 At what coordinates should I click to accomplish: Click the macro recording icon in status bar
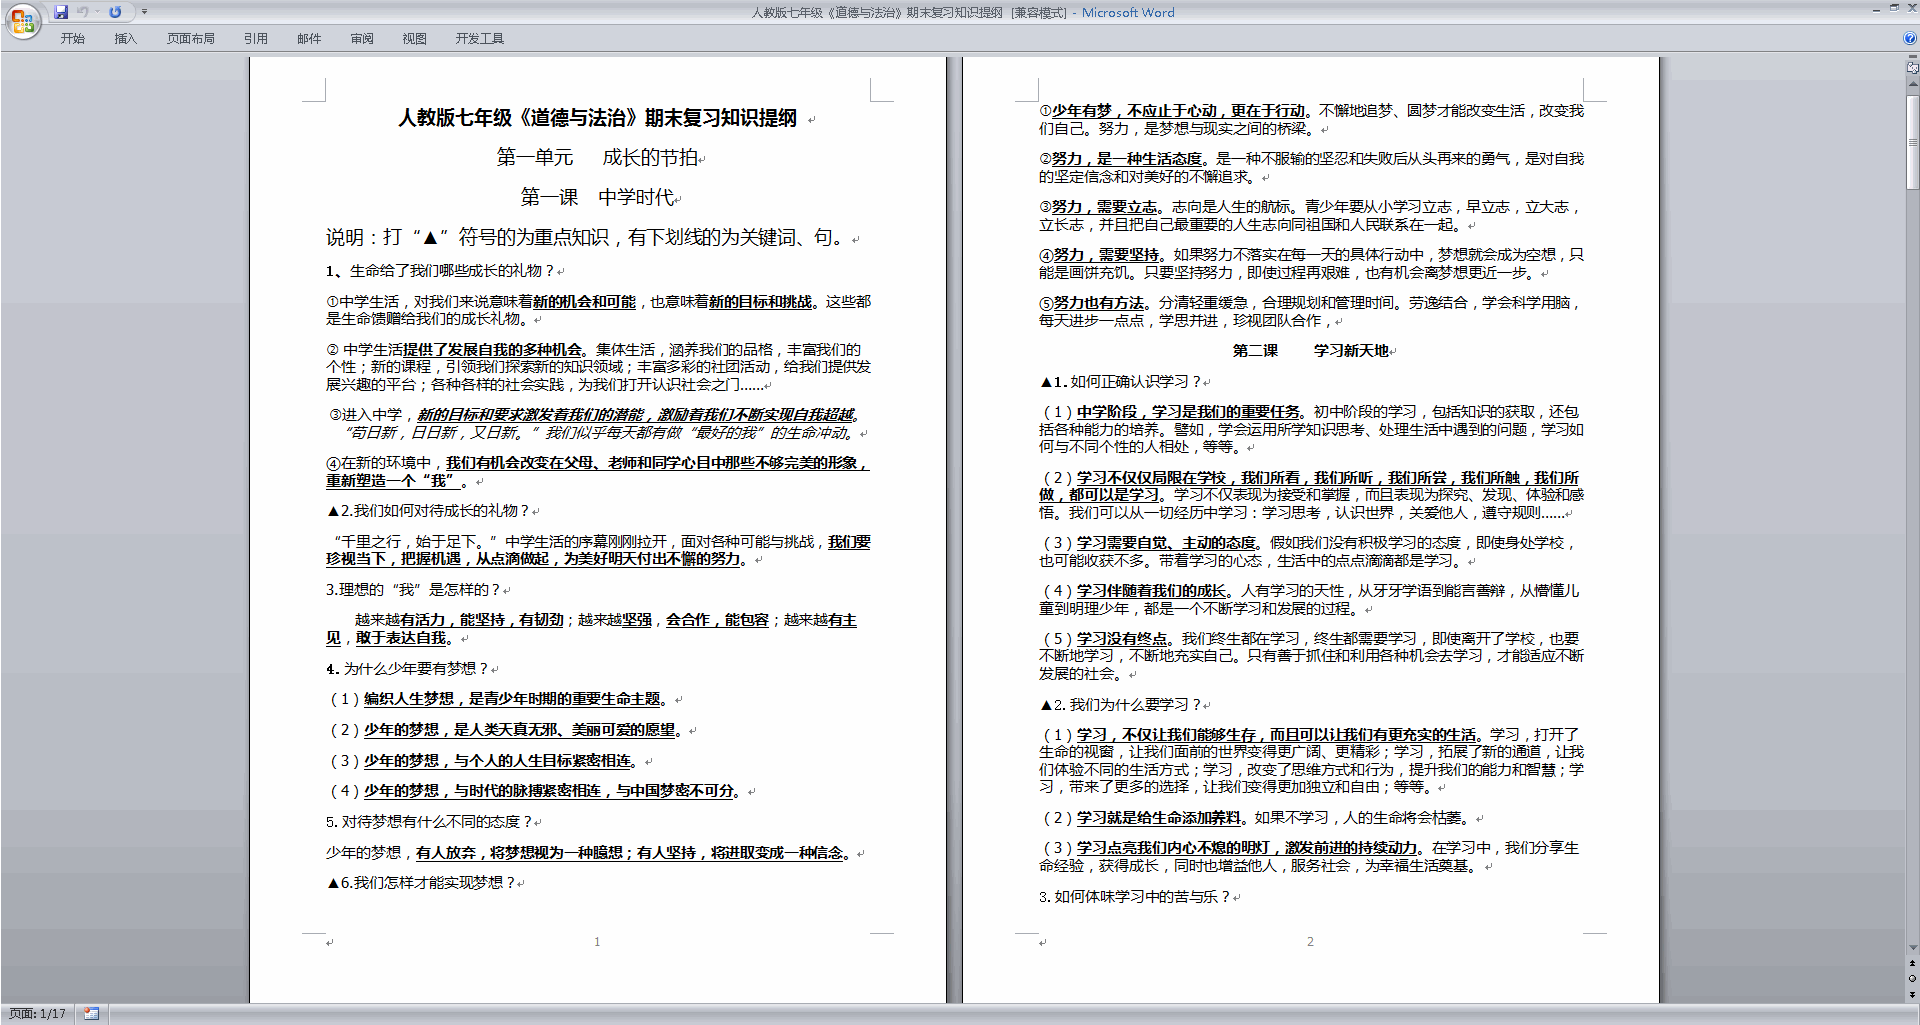[x=91, y=1014]
